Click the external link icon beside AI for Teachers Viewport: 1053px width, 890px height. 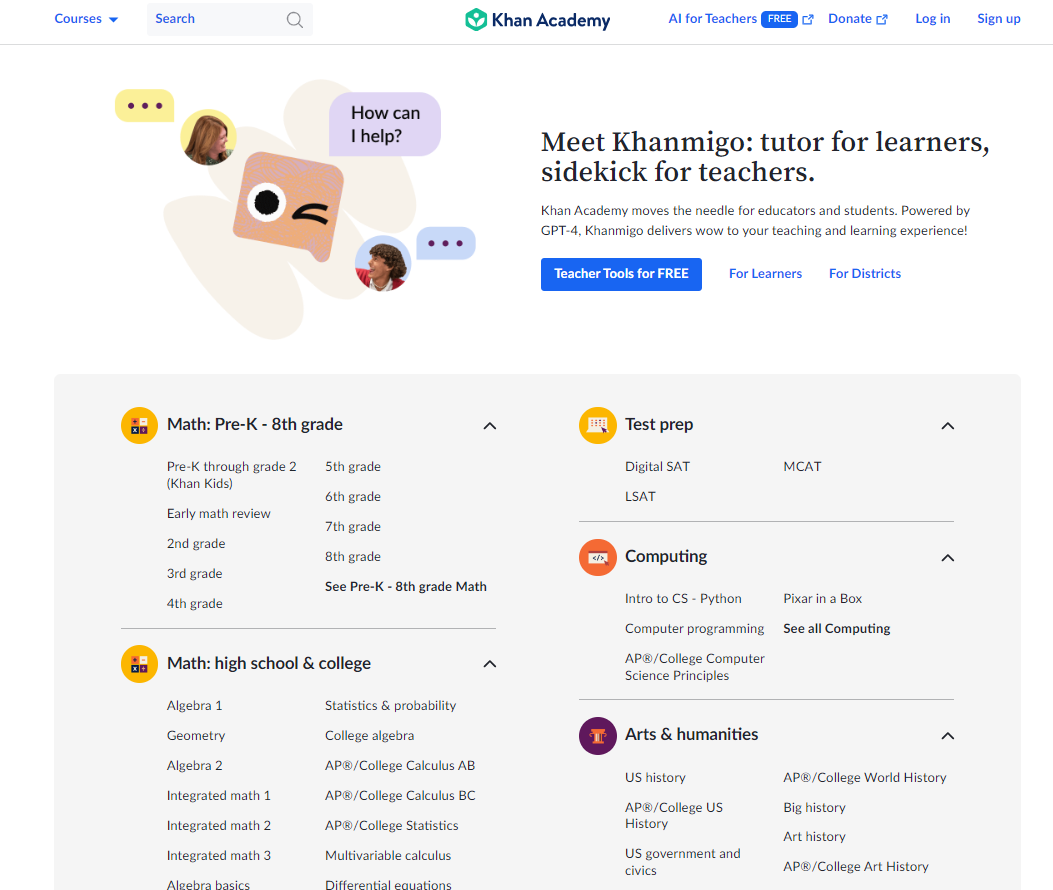tap(808, 19)
